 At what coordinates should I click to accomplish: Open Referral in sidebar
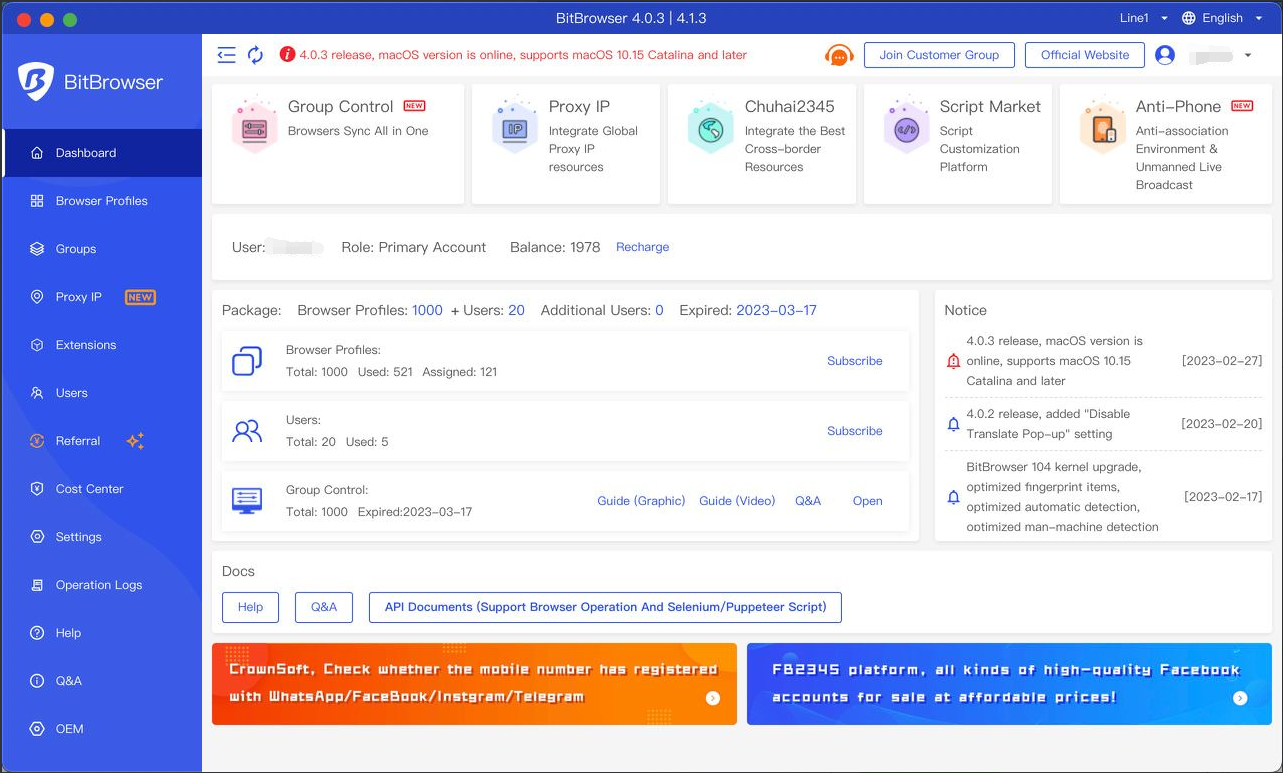tap(102, 441)
